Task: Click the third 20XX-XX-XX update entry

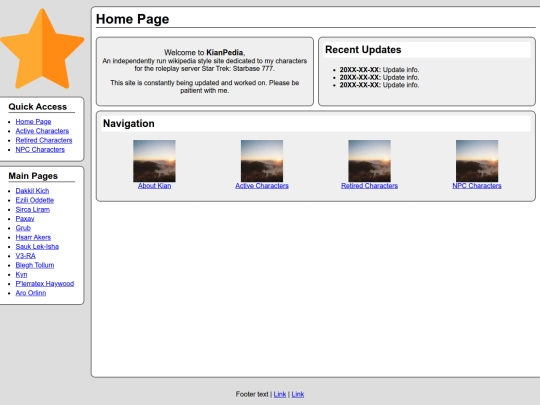Action: click(x=379, y=85)
